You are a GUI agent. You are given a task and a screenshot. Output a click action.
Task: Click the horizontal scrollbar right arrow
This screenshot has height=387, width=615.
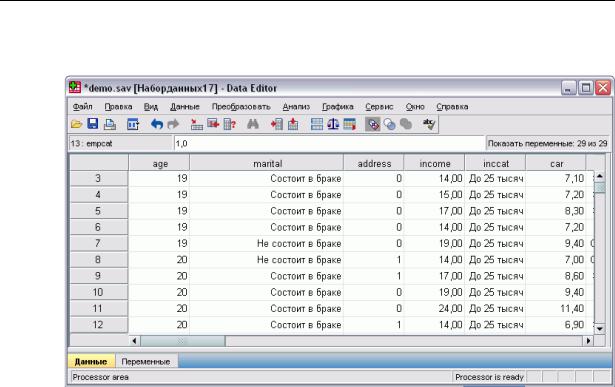click(x=588, y=341)
